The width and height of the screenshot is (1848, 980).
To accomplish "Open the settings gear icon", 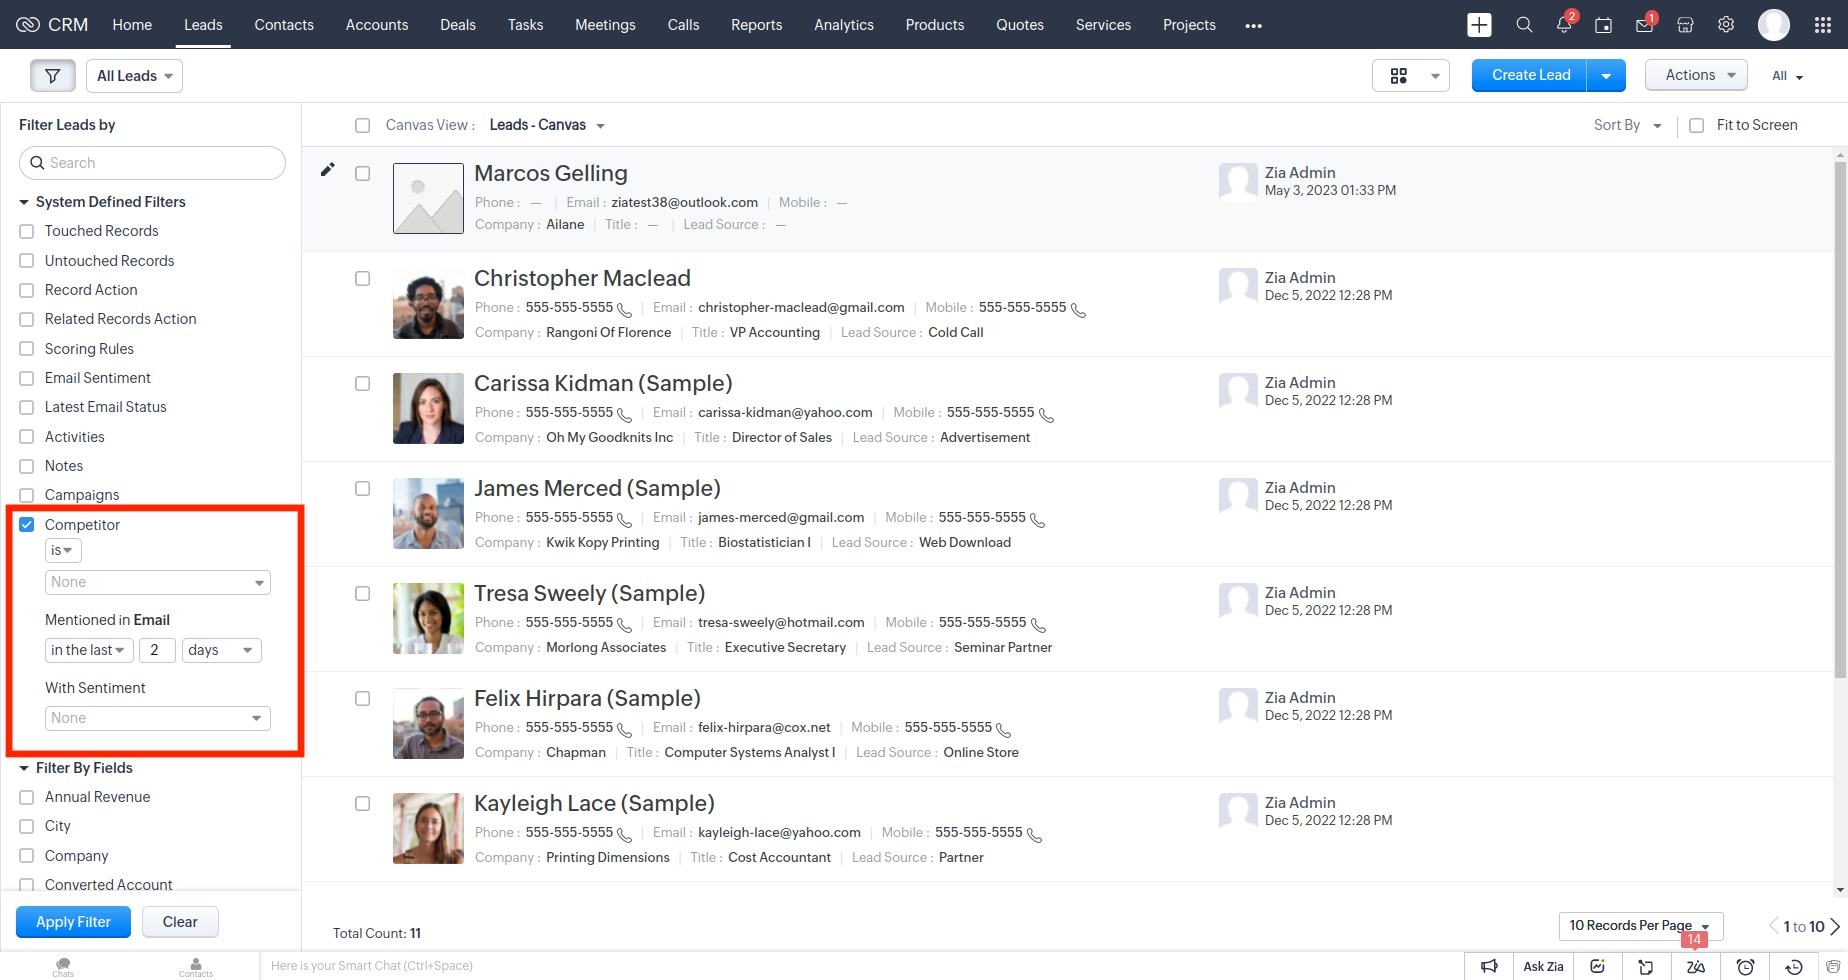I will (x=1726, y=25).
